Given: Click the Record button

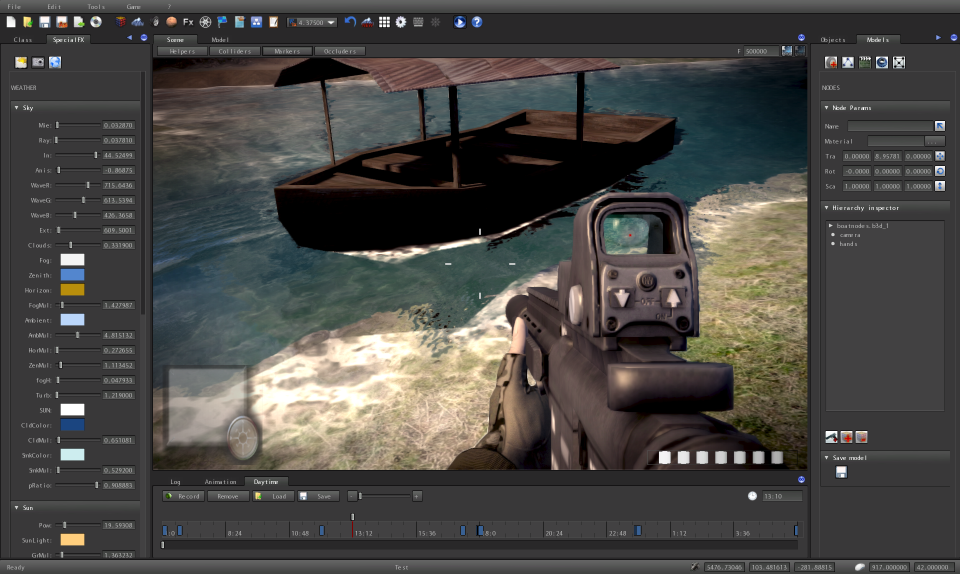Looking at the screenshot, I should tap(183, 496).
